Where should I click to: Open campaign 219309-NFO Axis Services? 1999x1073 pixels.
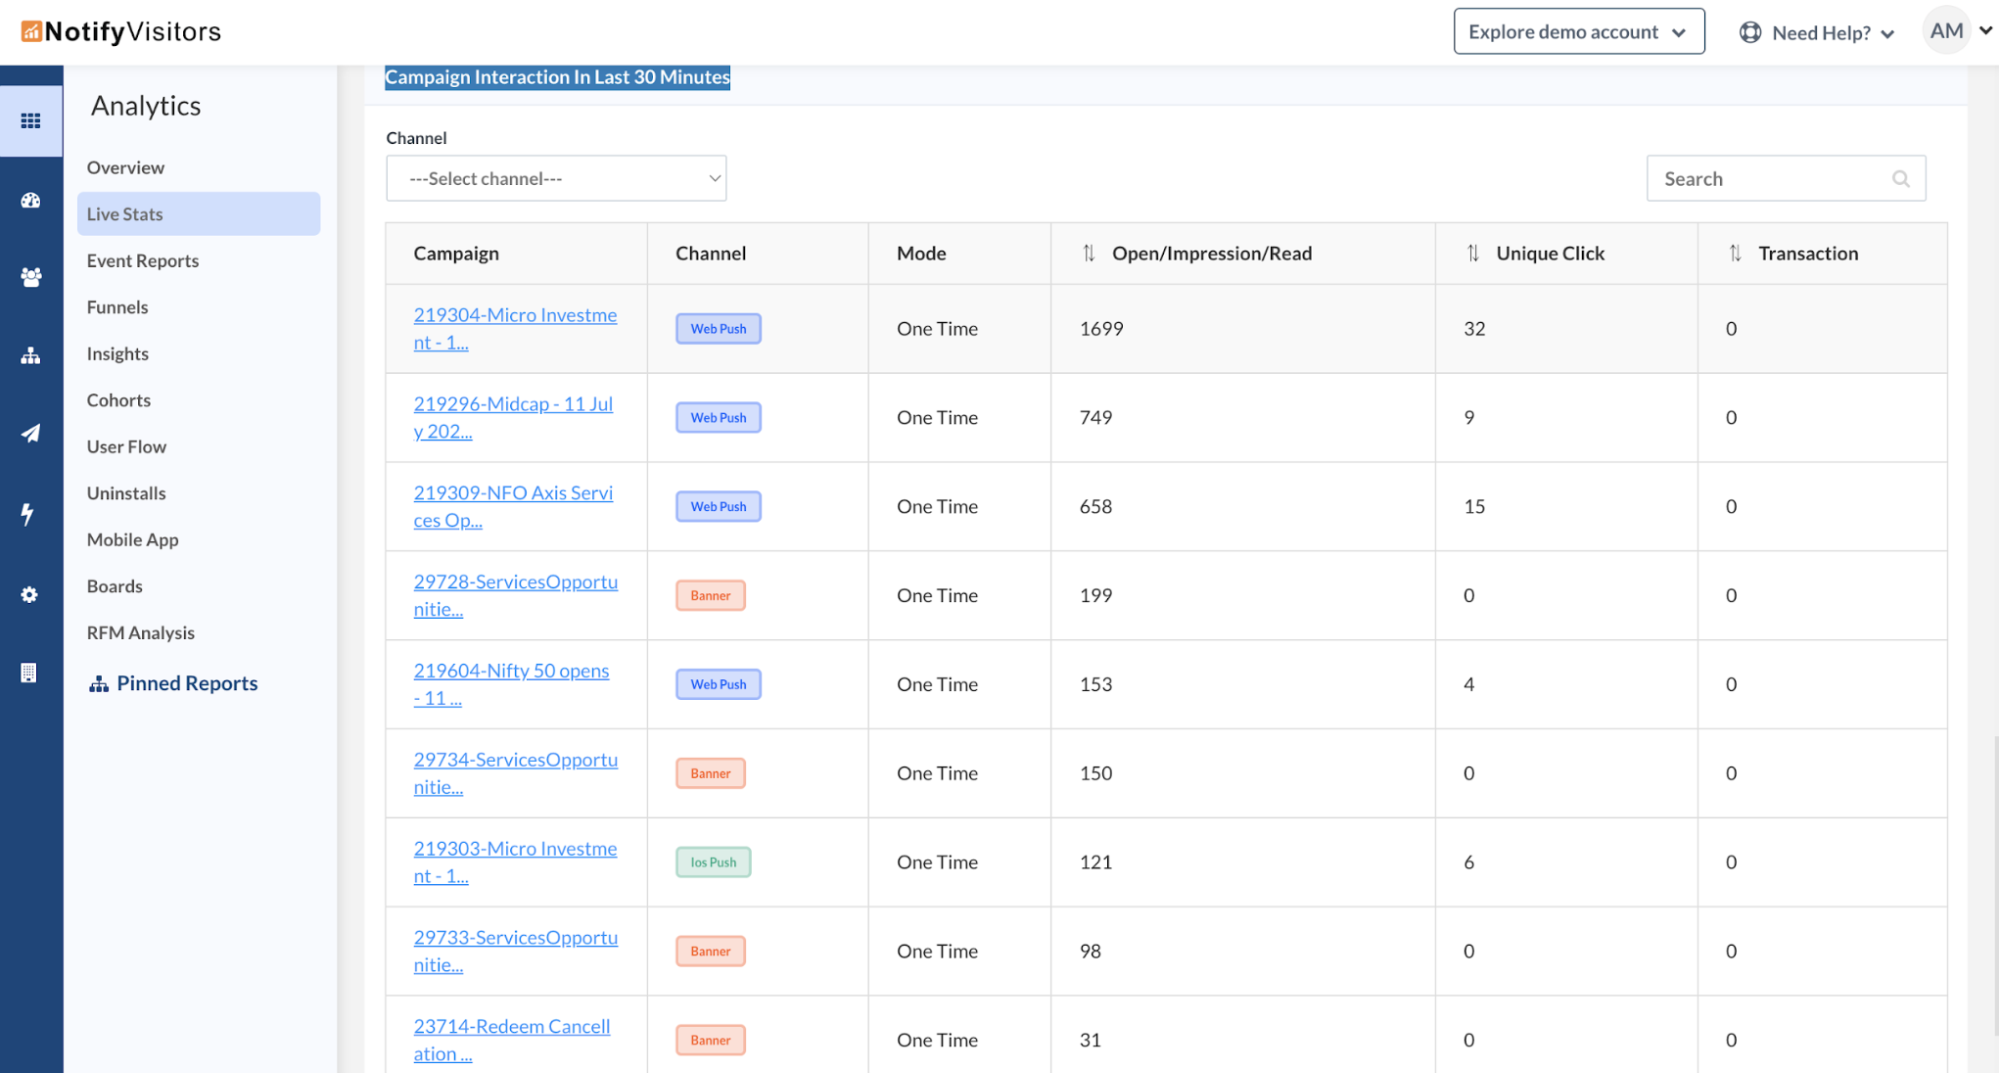click(x=513, y=507)
